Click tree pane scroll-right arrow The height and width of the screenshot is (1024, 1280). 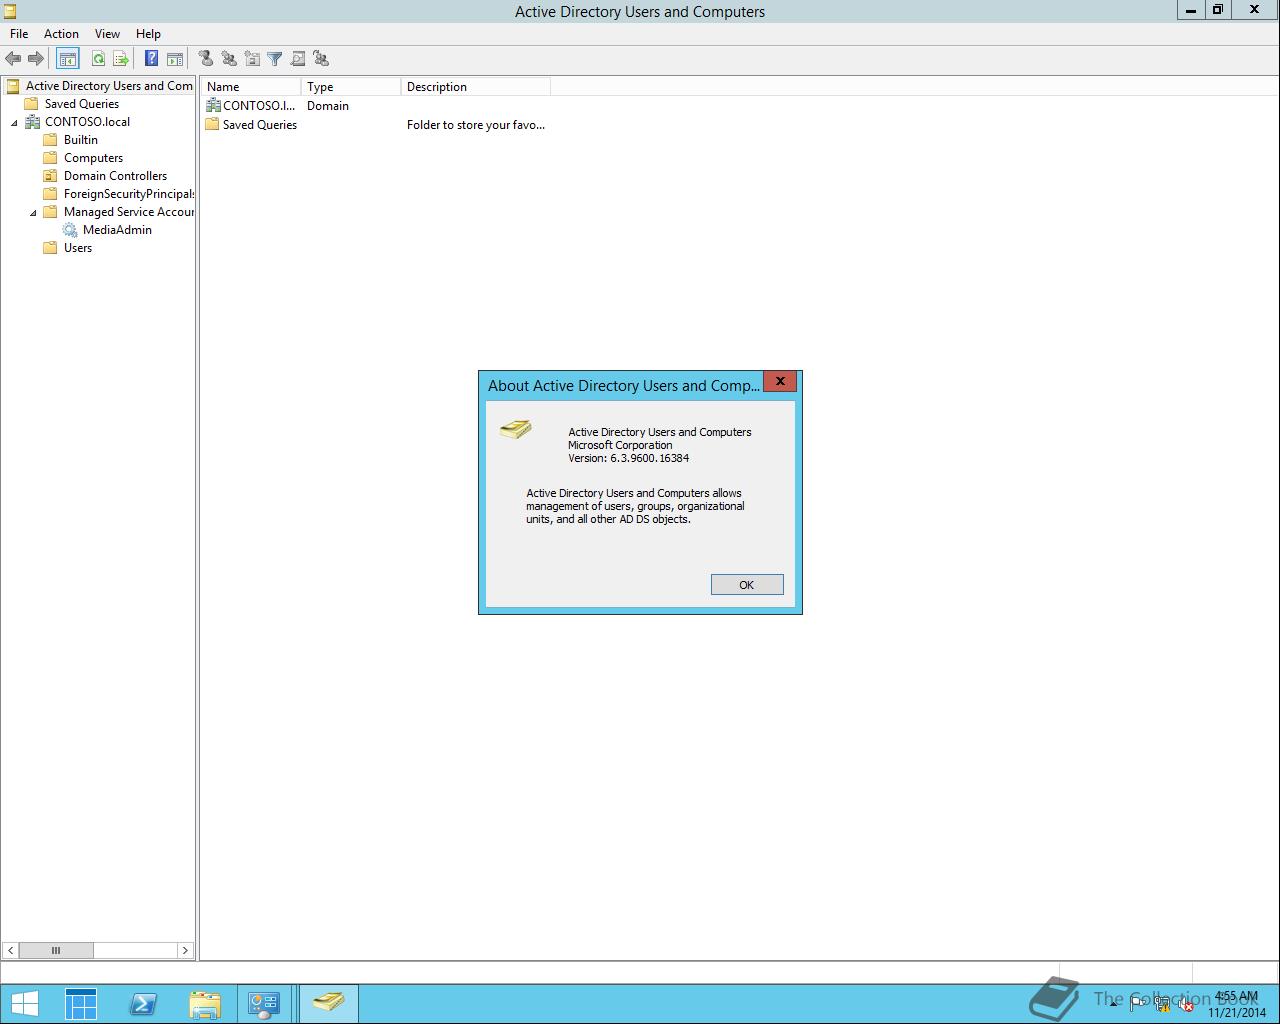[x=184, y=950]
